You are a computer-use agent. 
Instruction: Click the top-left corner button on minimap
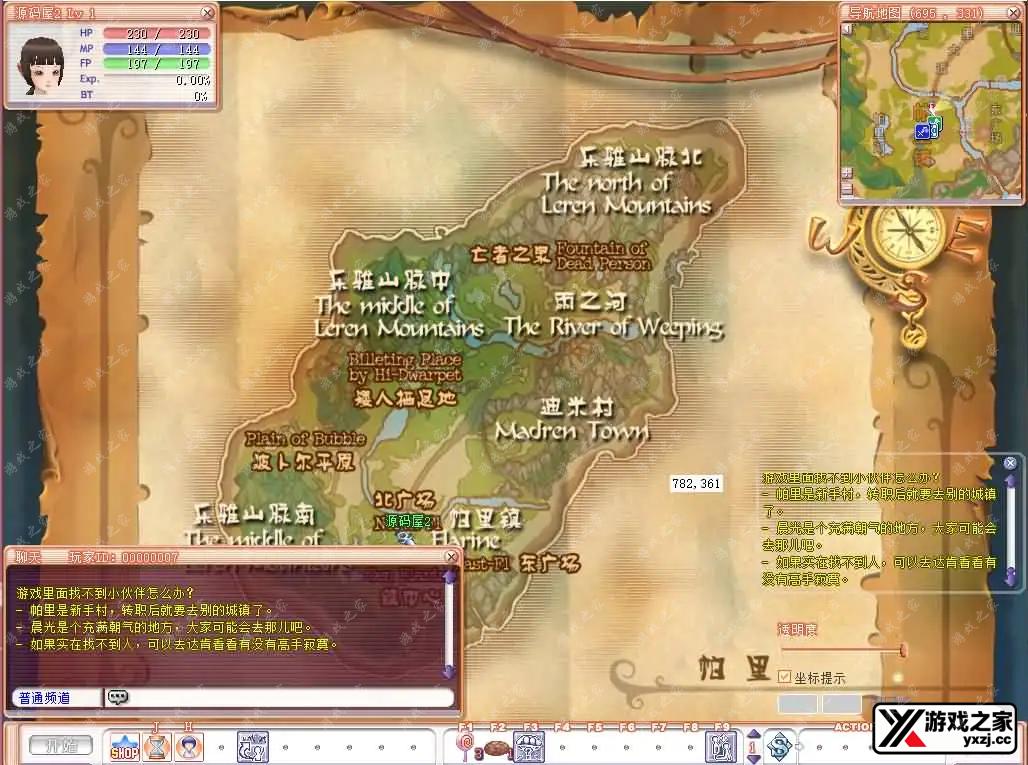coord(847,29)
